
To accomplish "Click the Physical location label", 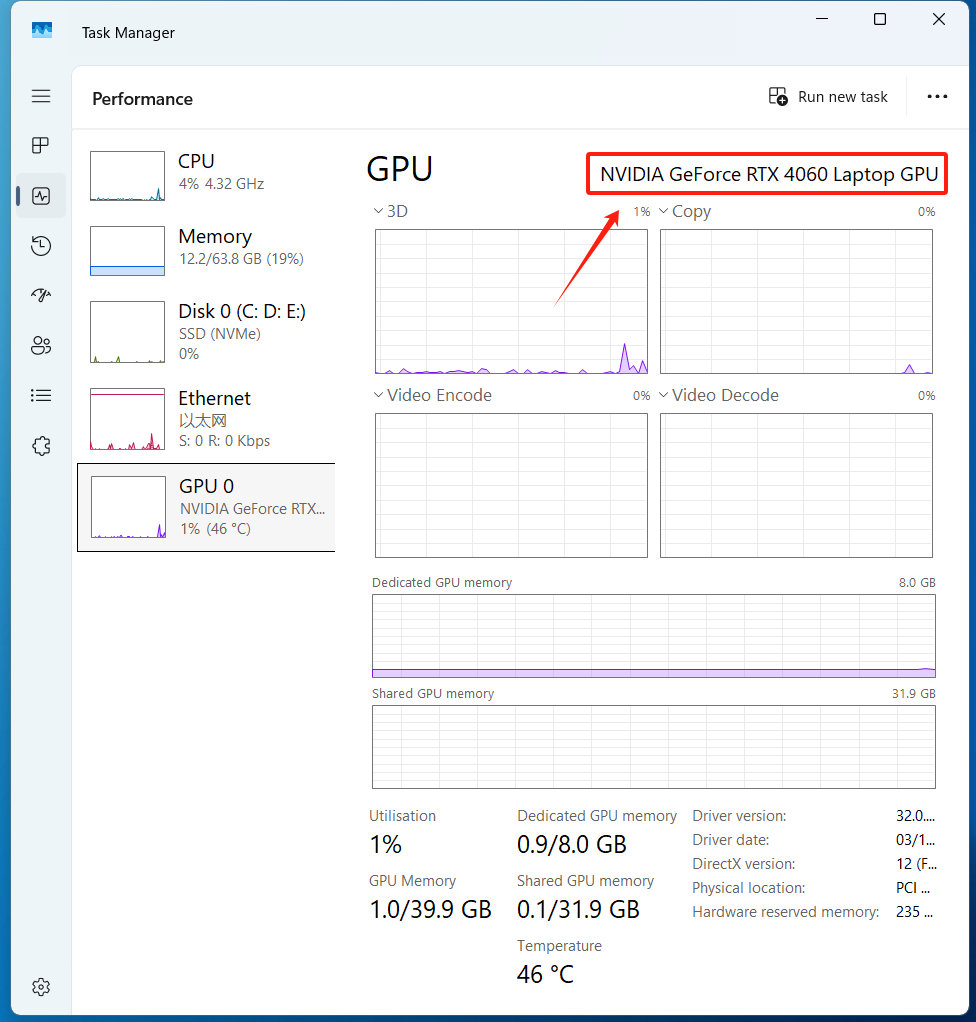I will pyautogui.click(x=748, y=888).
